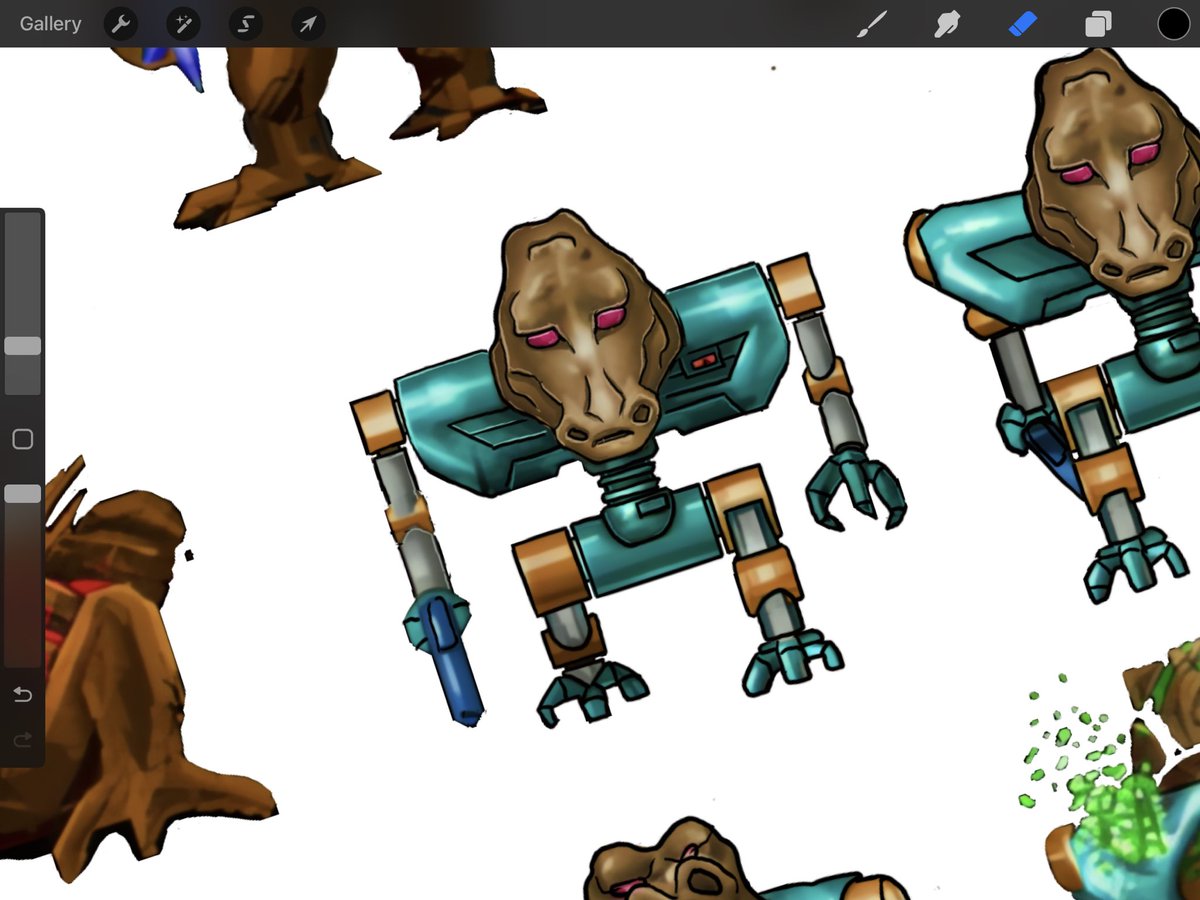The image size is (1200, 900).
Task: Open the Actions menu with the wrench icon
Action: pos(121,23)
